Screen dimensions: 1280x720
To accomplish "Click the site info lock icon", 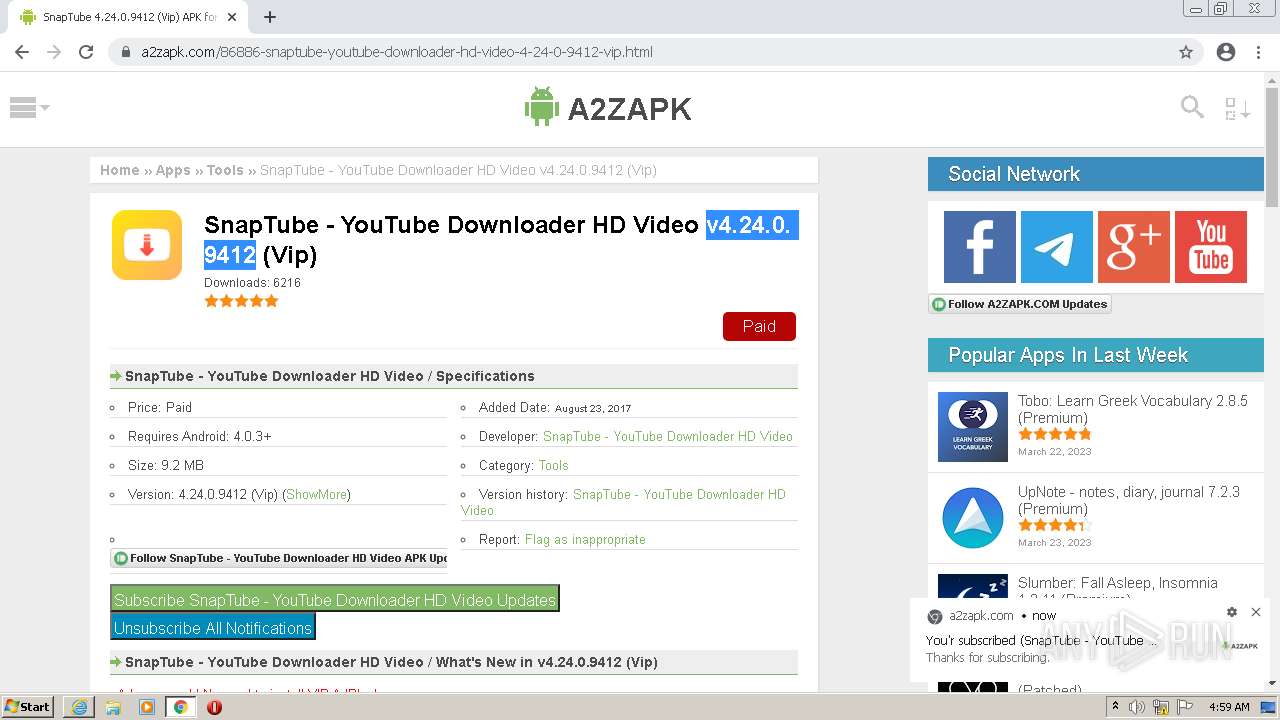I will pos(126,52).
